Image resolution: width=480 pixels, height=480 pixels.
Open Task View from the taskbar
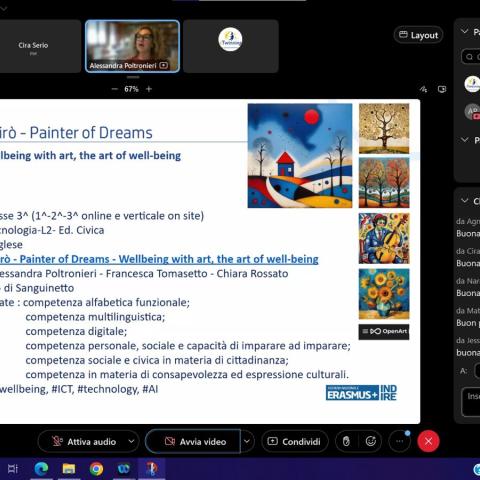[x=13, y=469]
